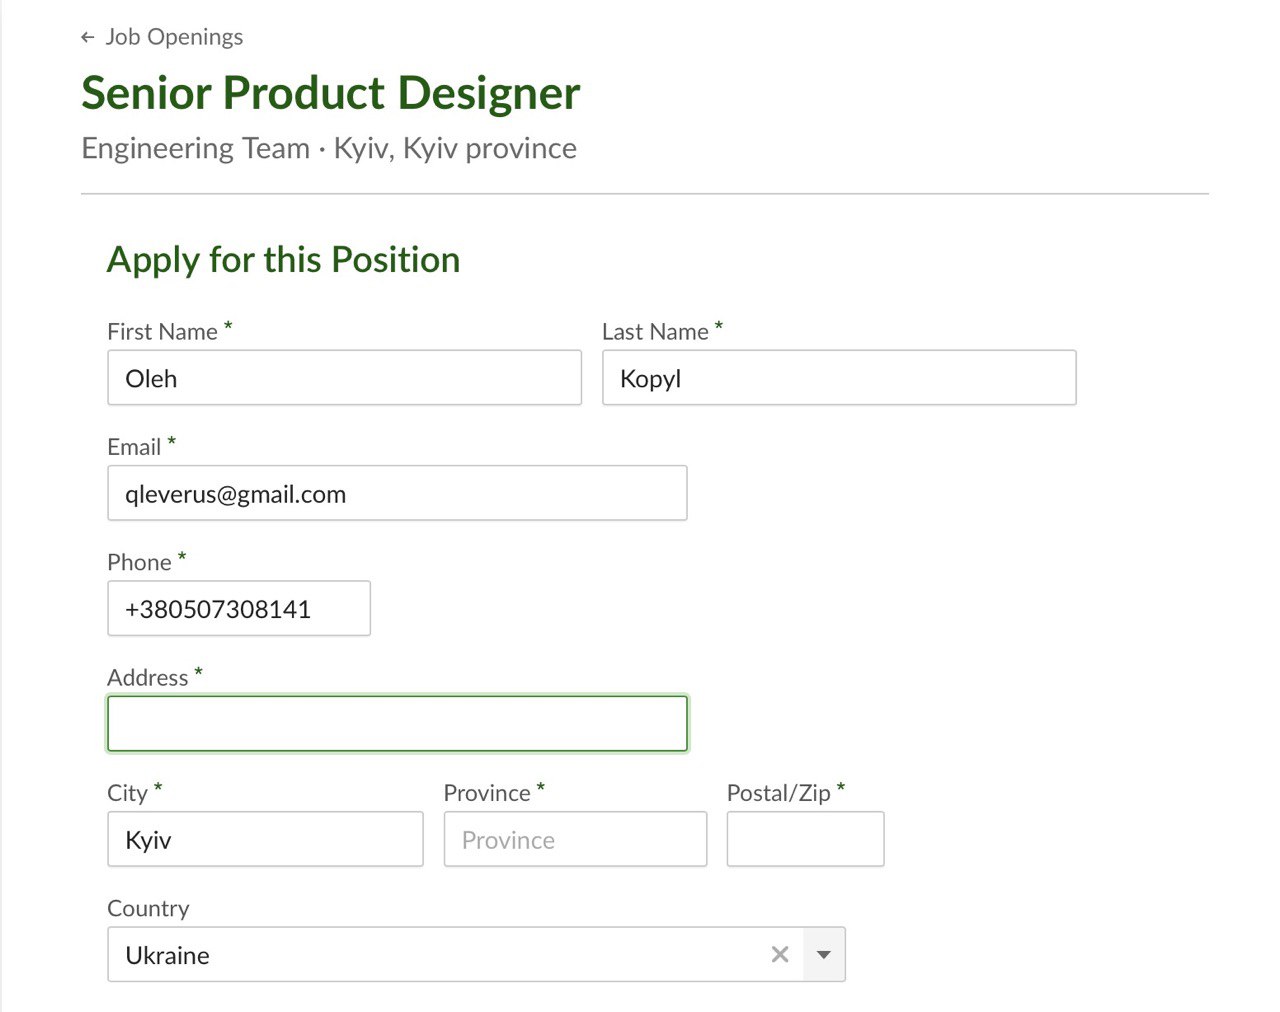Focus the First Name field containing Oleh

344,378
